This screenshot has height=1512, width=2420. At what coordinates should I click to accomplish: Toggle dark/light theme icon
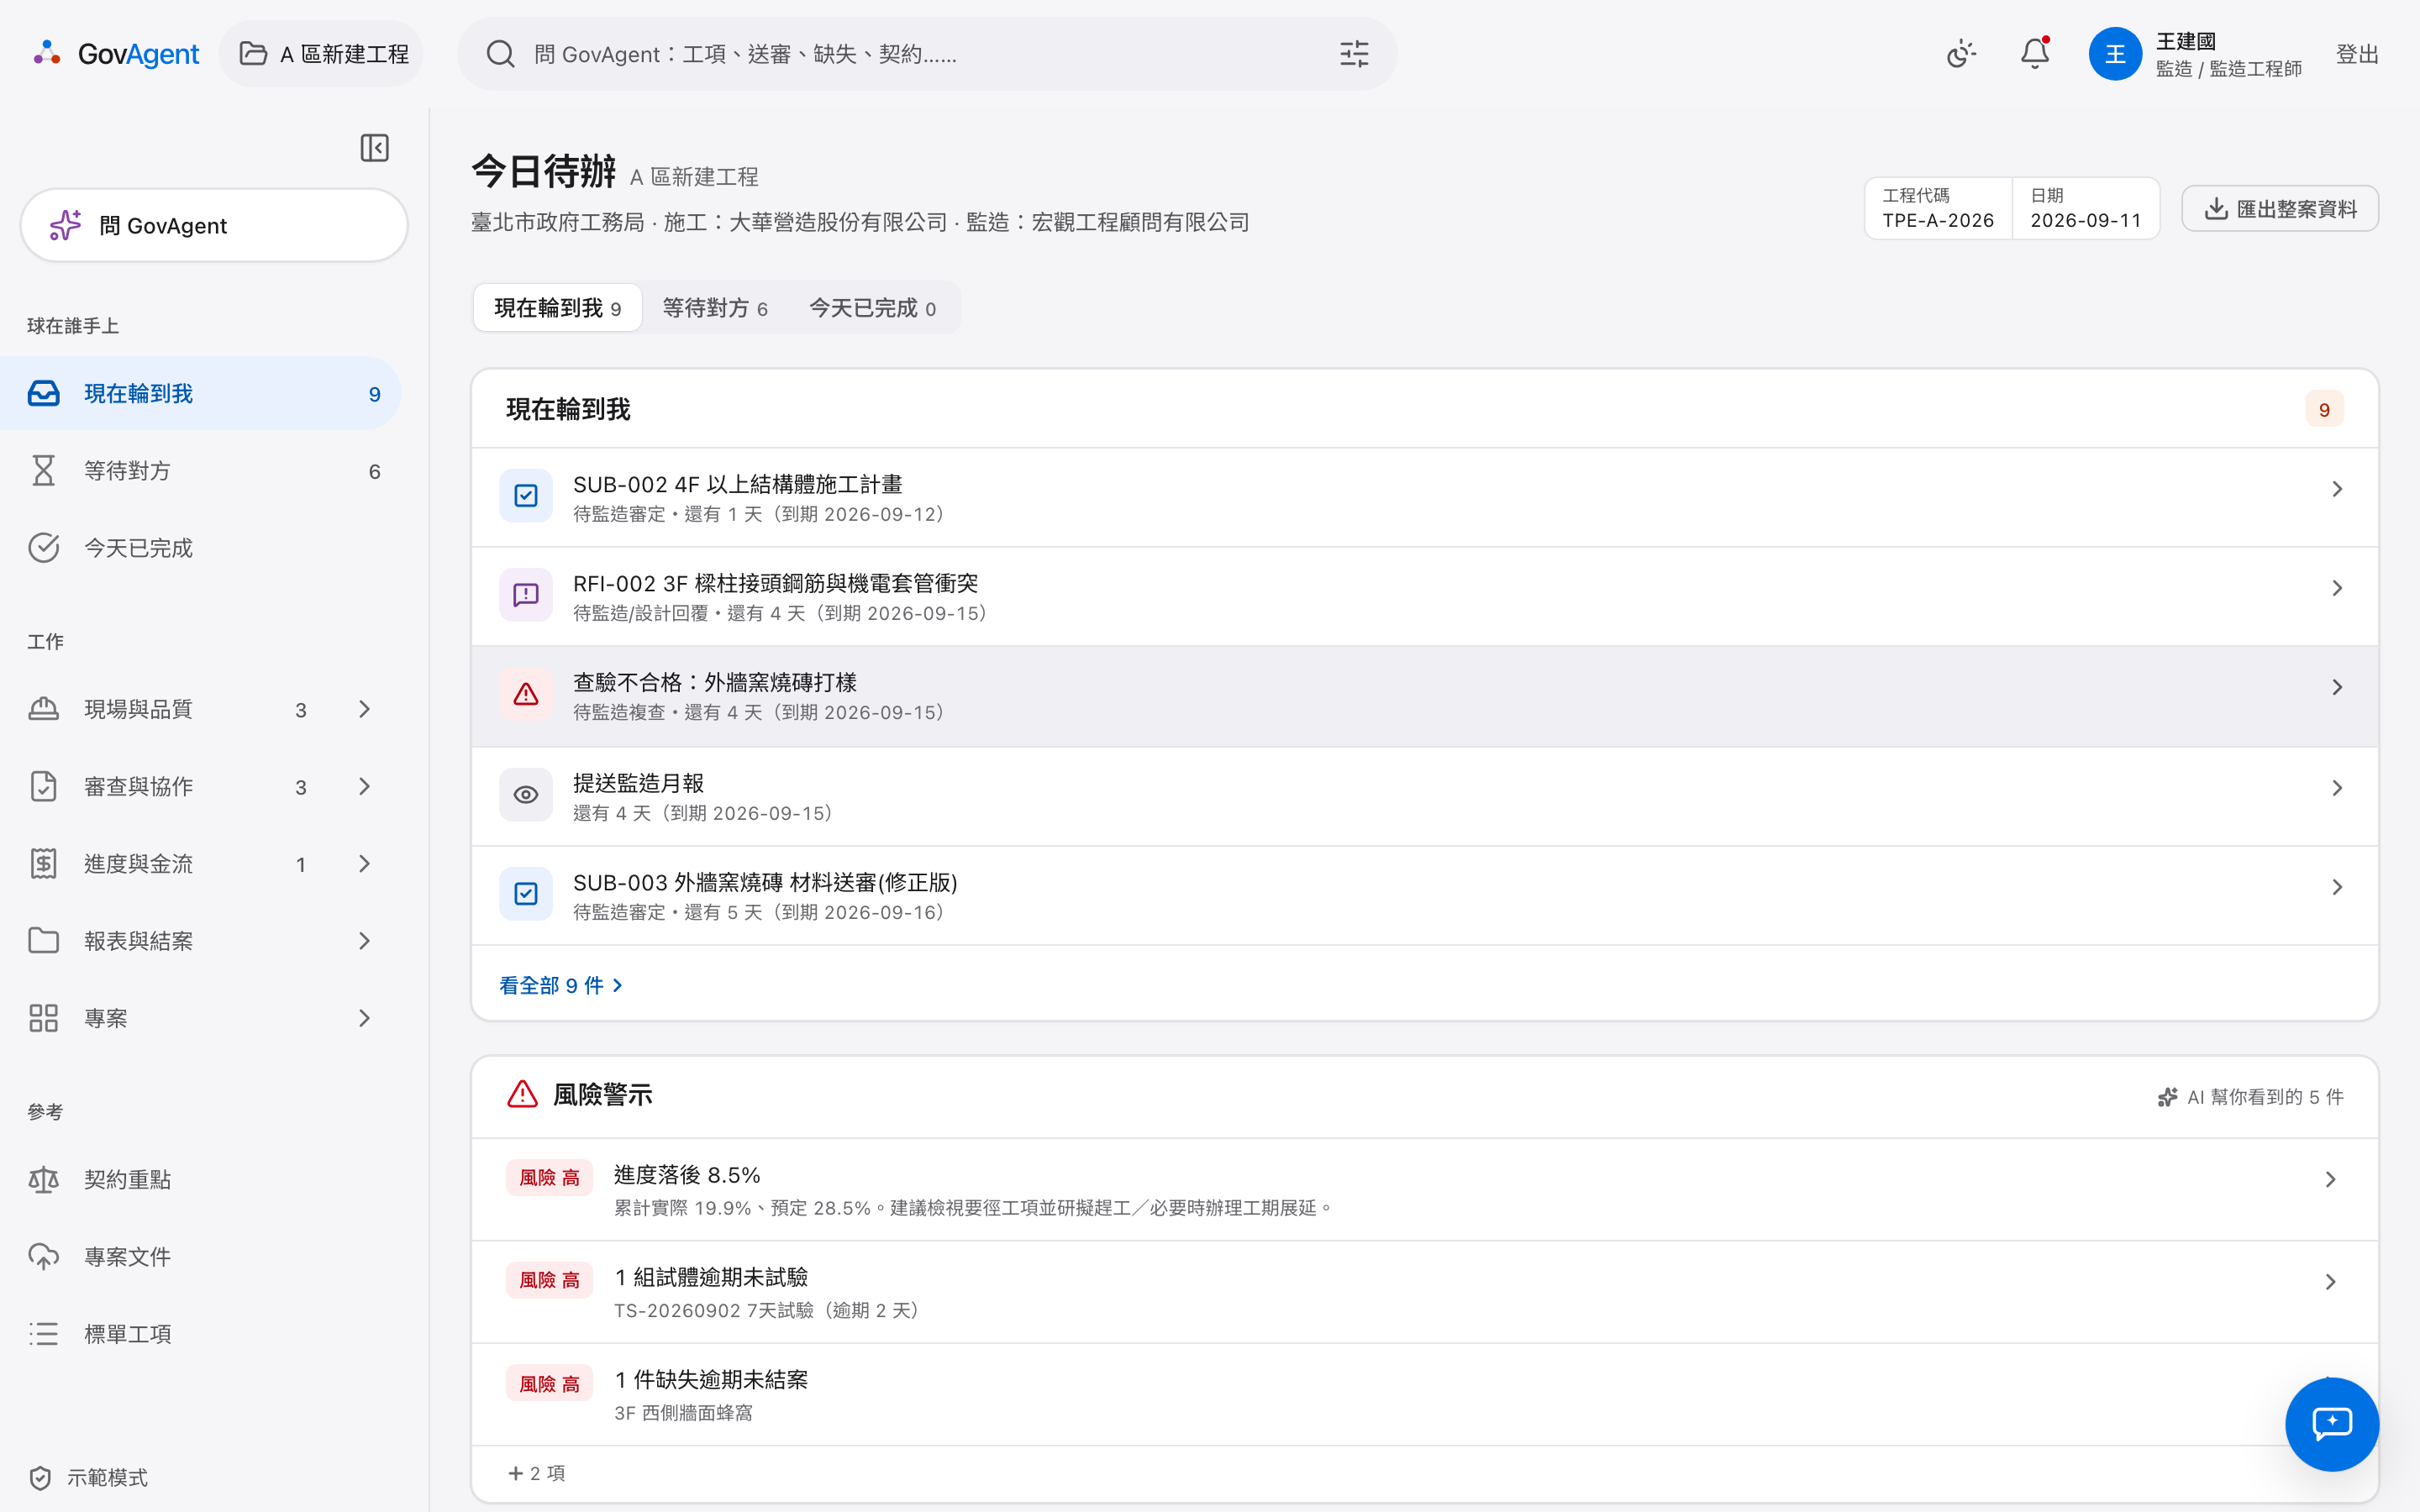[x=1961, y=54]
